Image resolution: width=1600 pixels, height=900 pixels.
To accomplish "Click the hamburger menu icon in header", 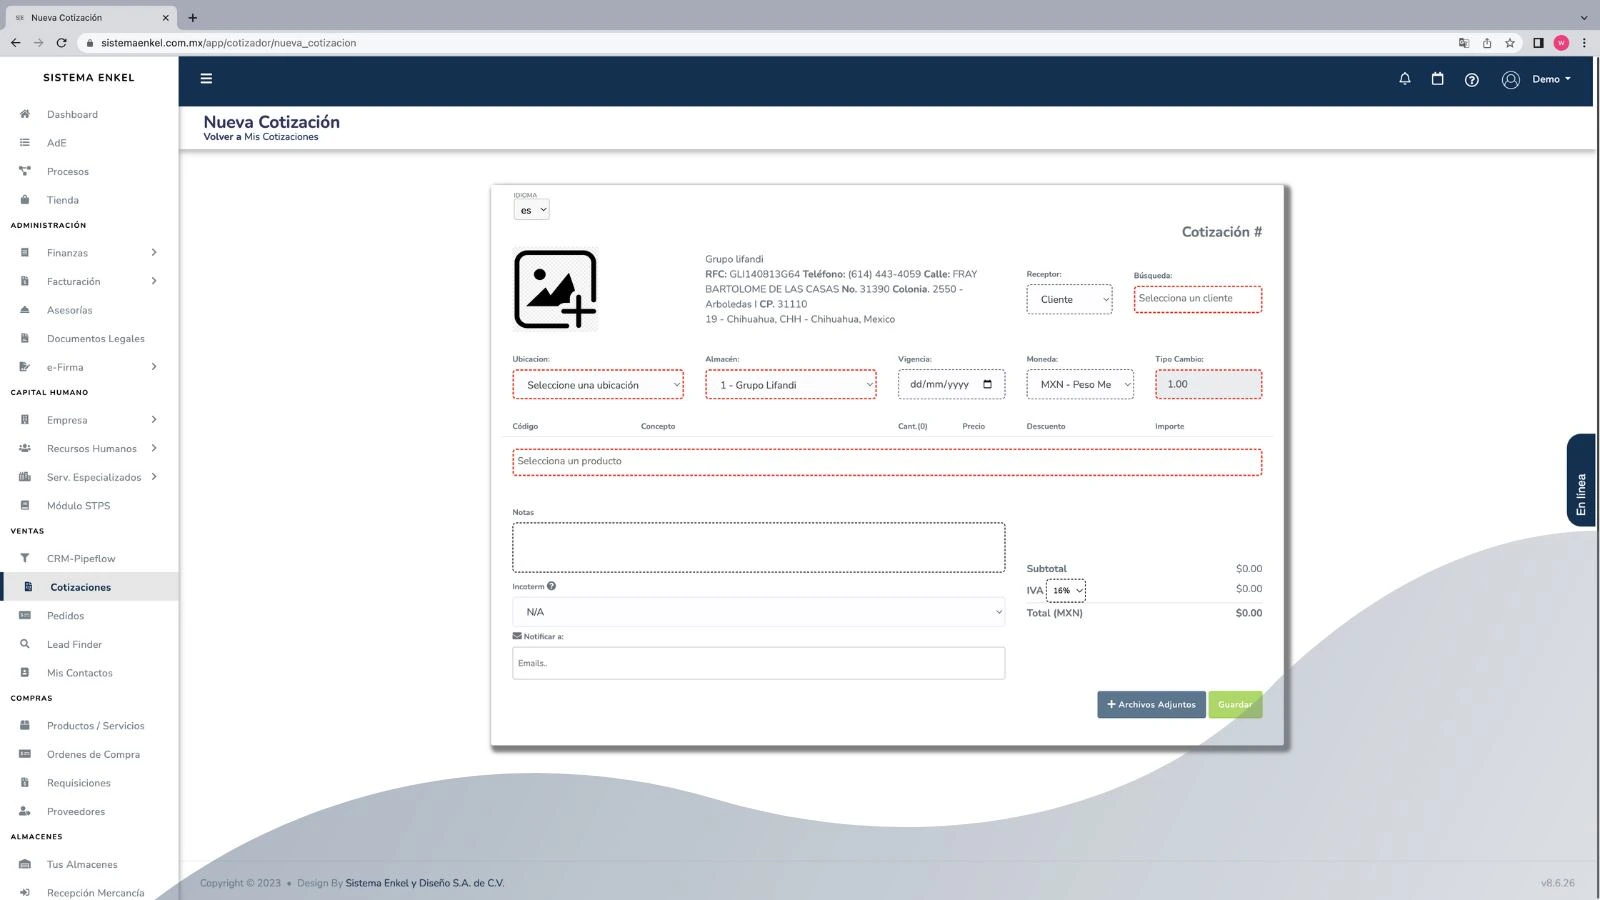I will [206, 79].
